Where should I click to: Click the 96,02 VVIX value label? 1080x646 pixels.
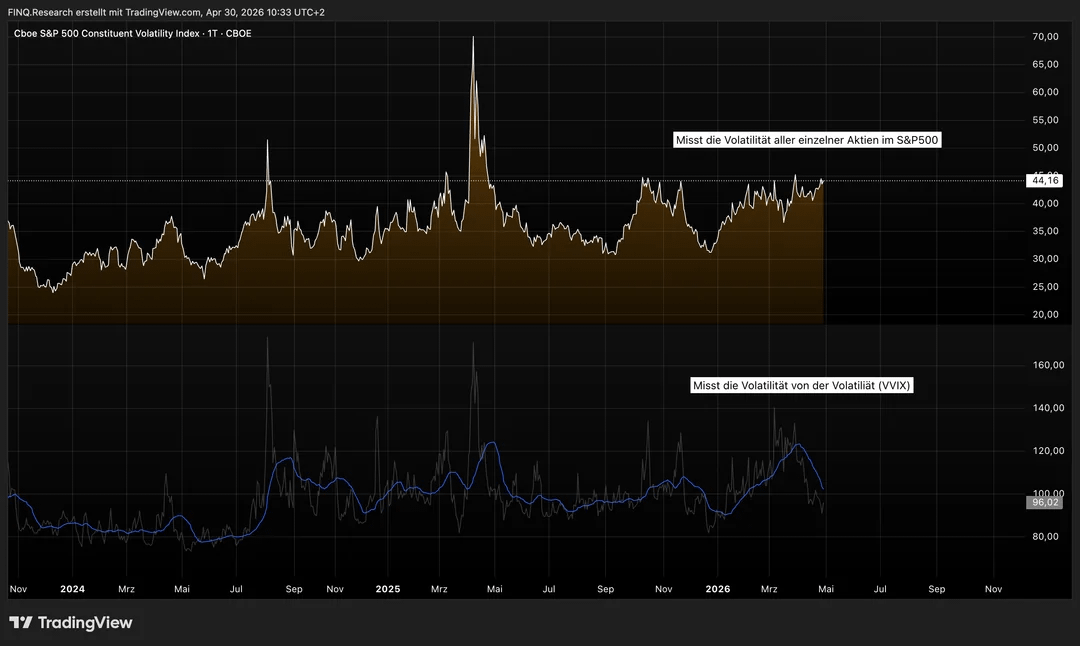(1045, 502)
